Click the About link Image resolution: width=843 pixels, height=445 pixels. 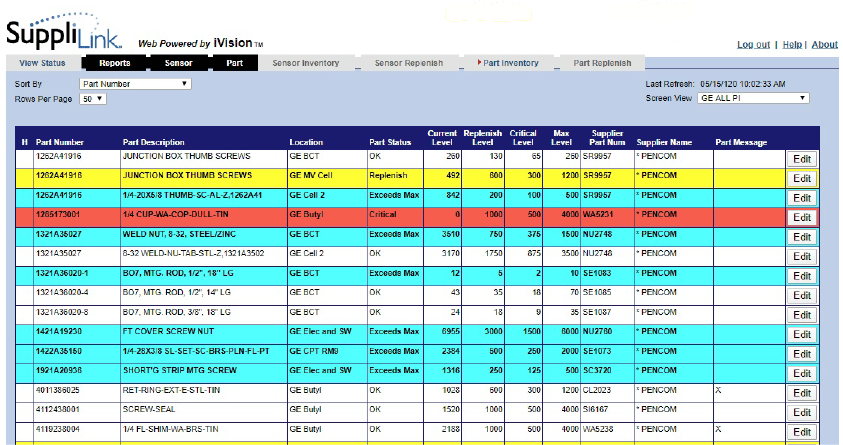824,45
